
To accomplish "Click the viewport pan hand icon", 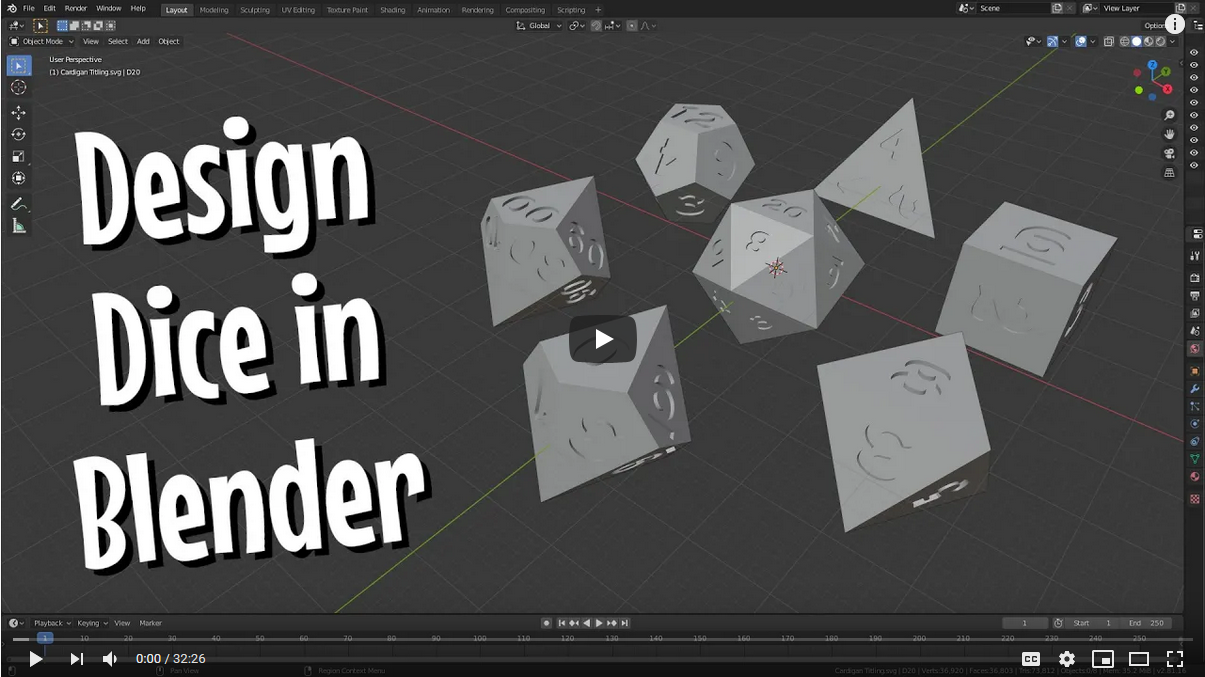I will (1169, 134).
